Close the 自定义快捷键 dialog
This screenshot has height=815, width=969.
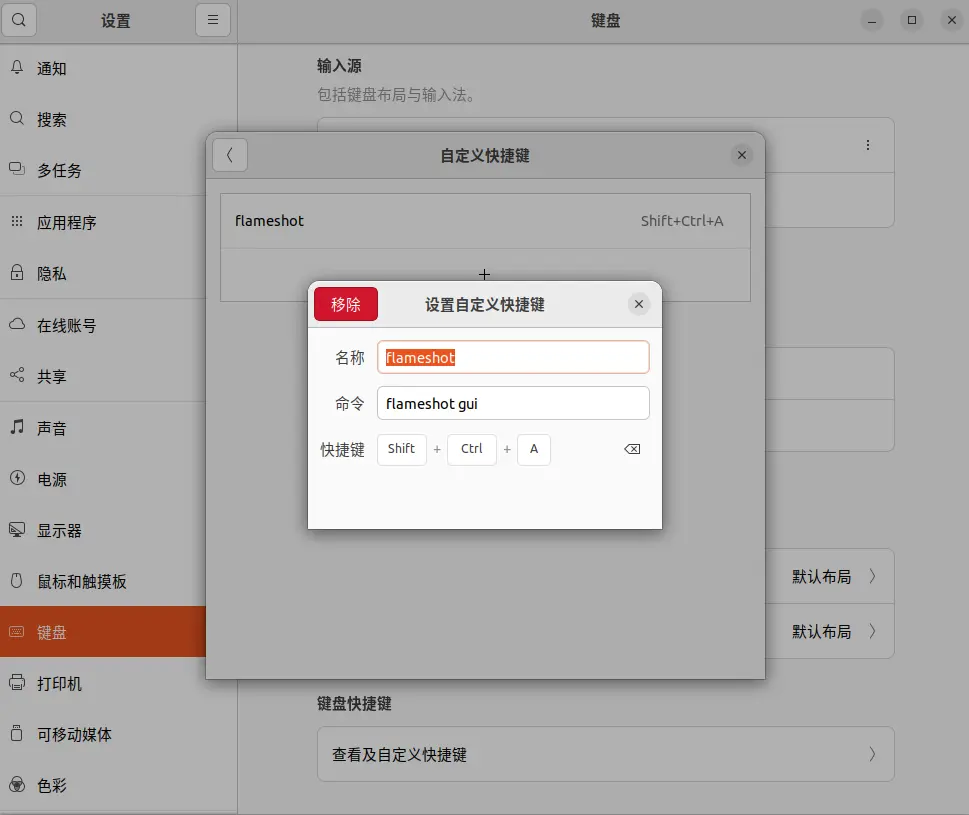(x=742, y=155)
